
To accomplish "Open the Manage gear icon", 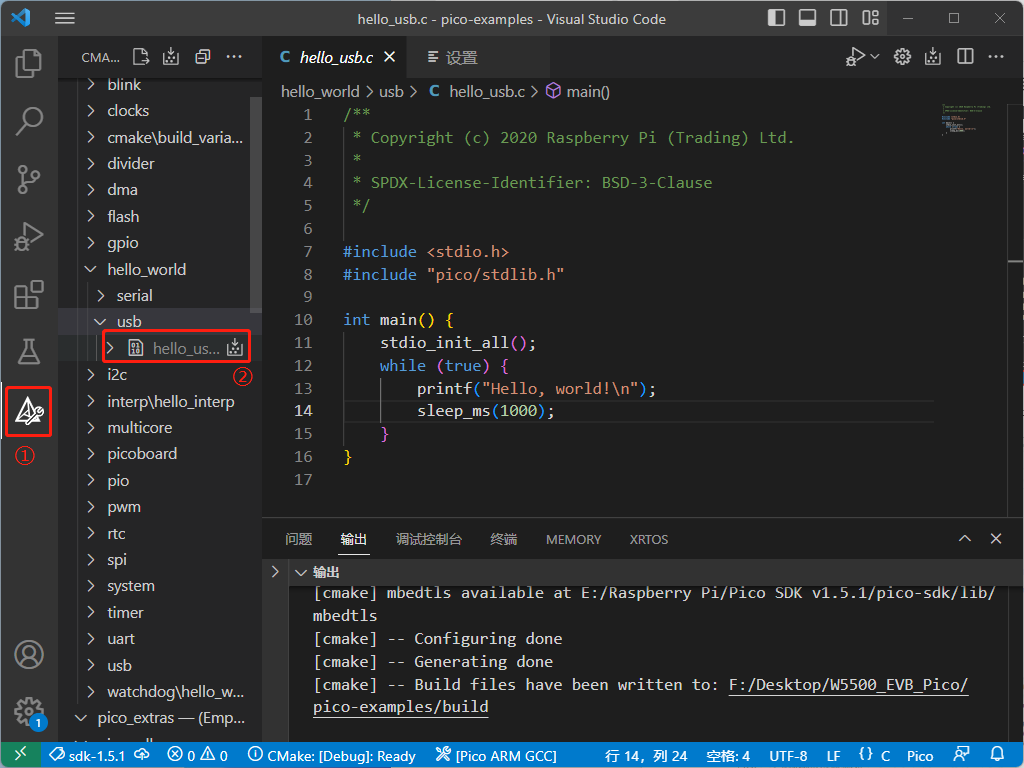I will [x=29, y=711].
